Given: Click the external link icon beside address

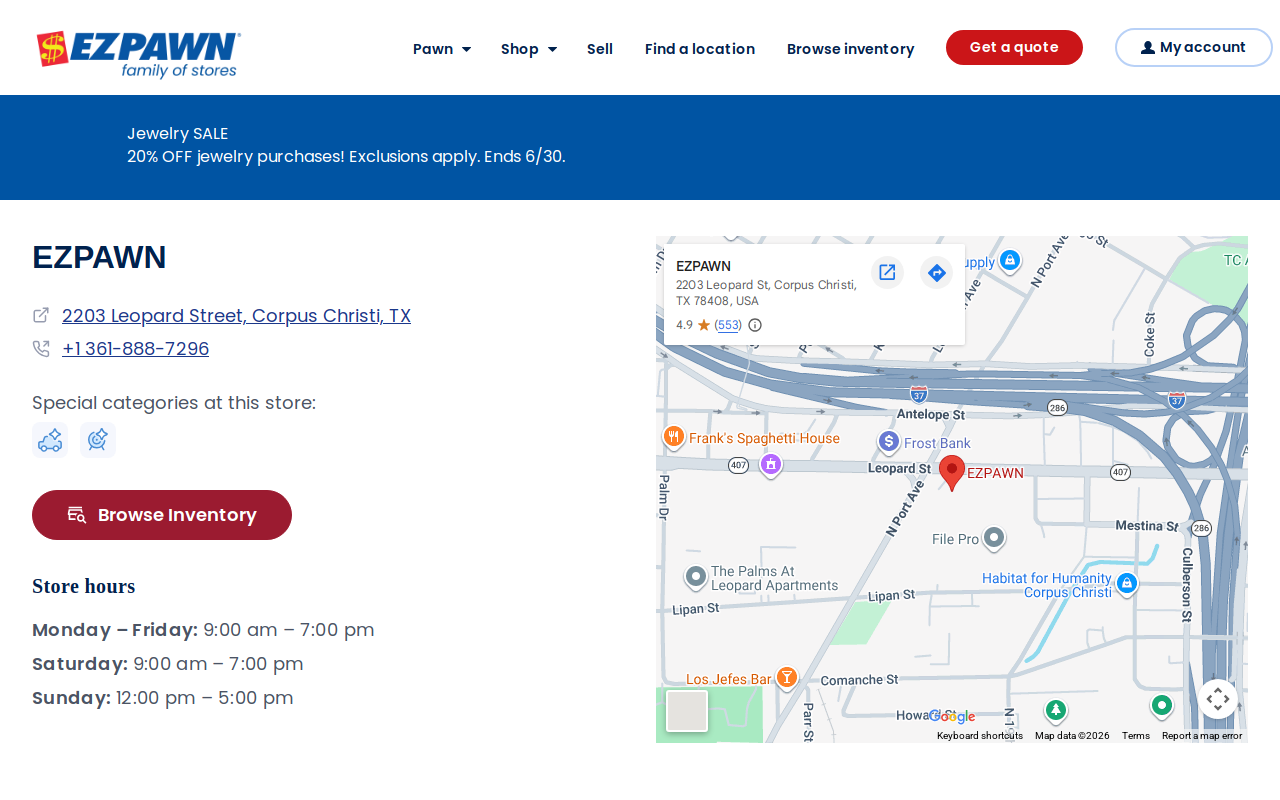Looking at the screenshot, I should 41,315.
